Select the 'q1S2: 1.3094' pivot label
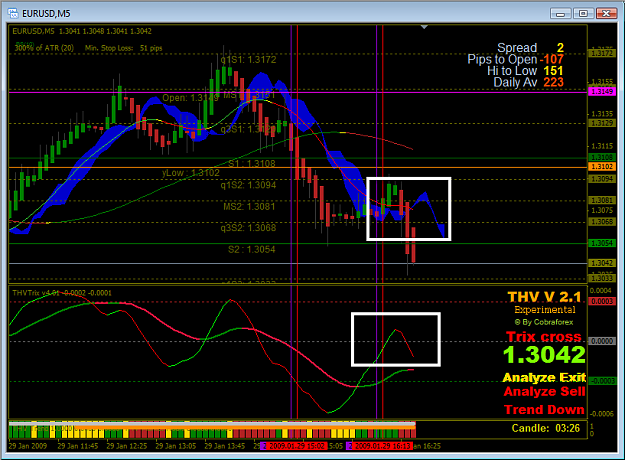 248,185
